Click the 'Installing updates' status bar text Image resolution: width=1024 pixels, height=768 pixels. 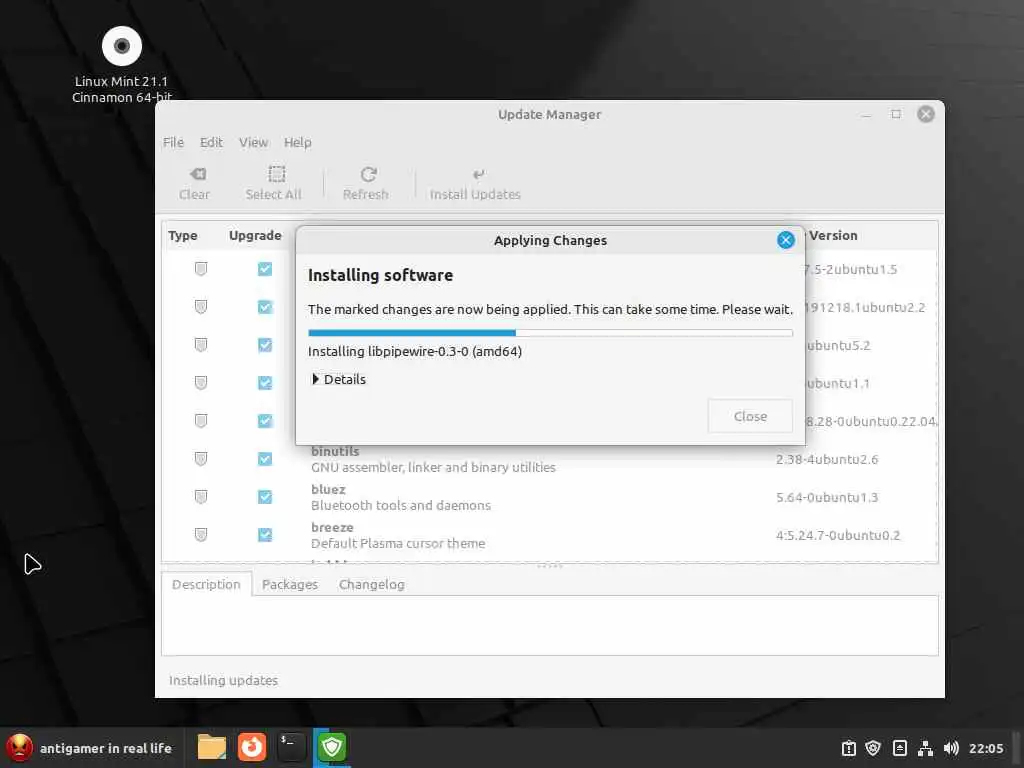[223, 680]
